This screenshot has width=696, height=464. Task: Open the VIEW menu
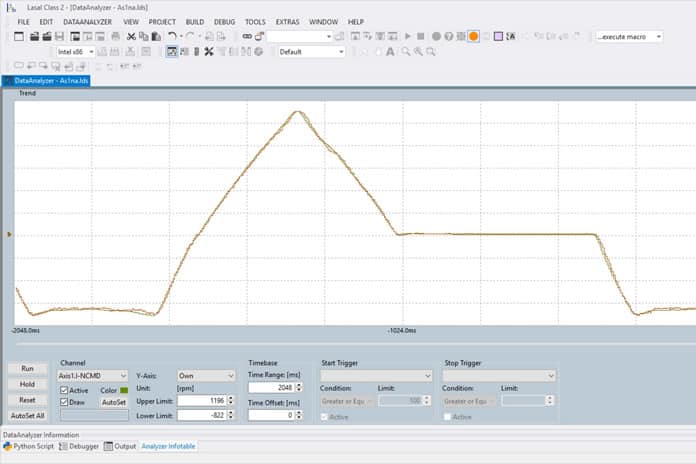131,22
